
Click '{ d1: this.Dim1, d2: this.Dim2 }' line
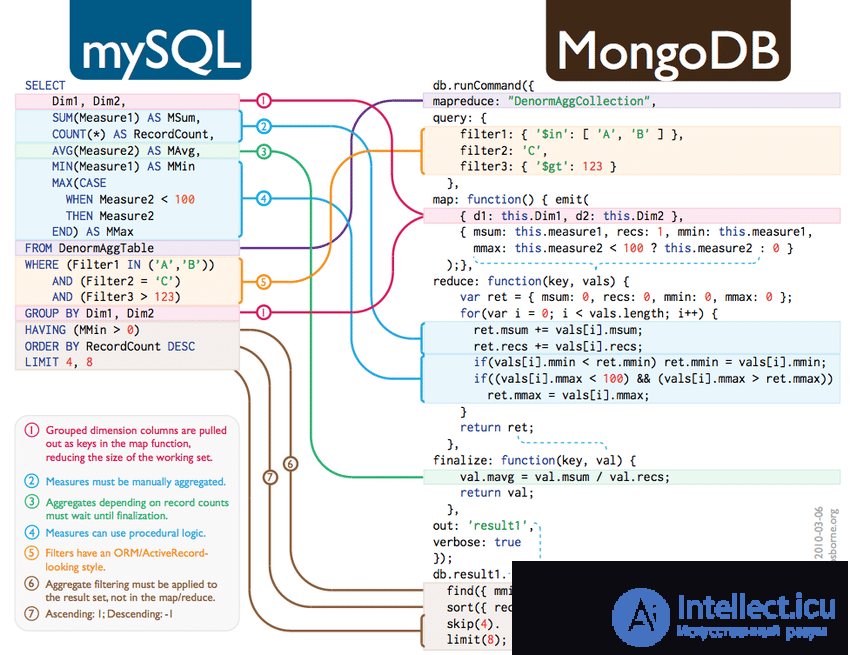pyautogui.click(x=571, y=216)
